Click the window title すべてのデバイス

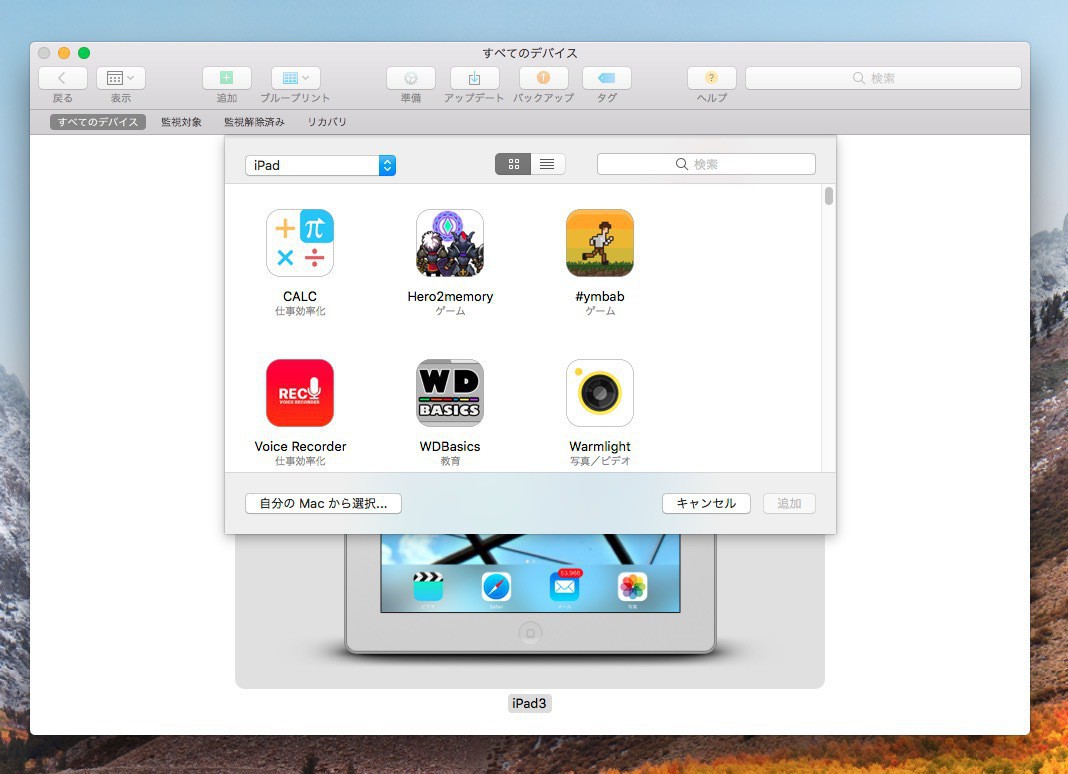pyautogui.click(x=530, y=53)
